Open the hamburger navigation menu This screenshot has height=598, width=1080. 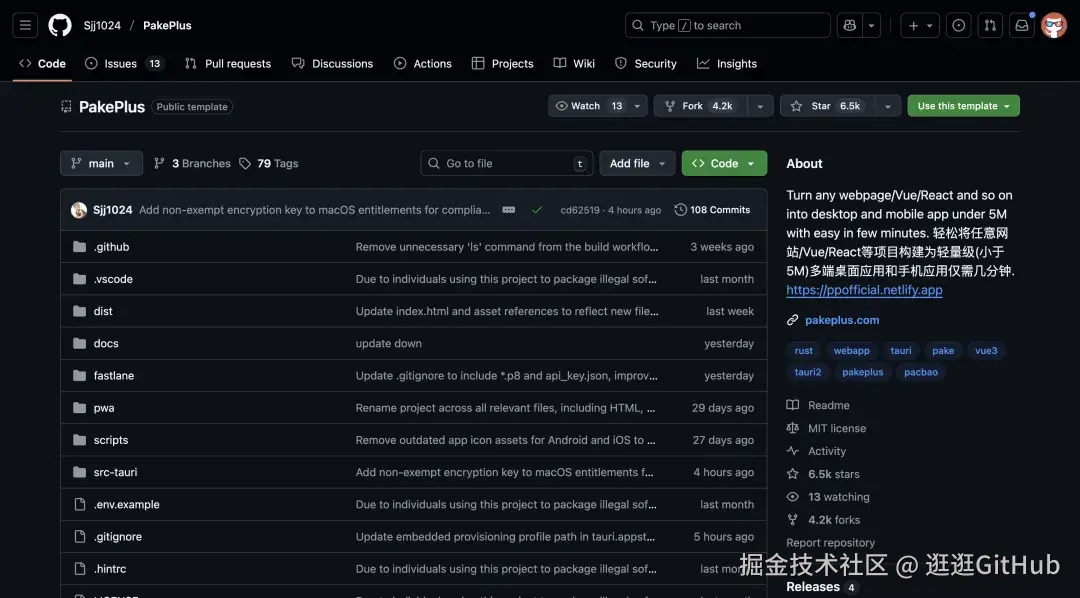click(x=25, y=25)
